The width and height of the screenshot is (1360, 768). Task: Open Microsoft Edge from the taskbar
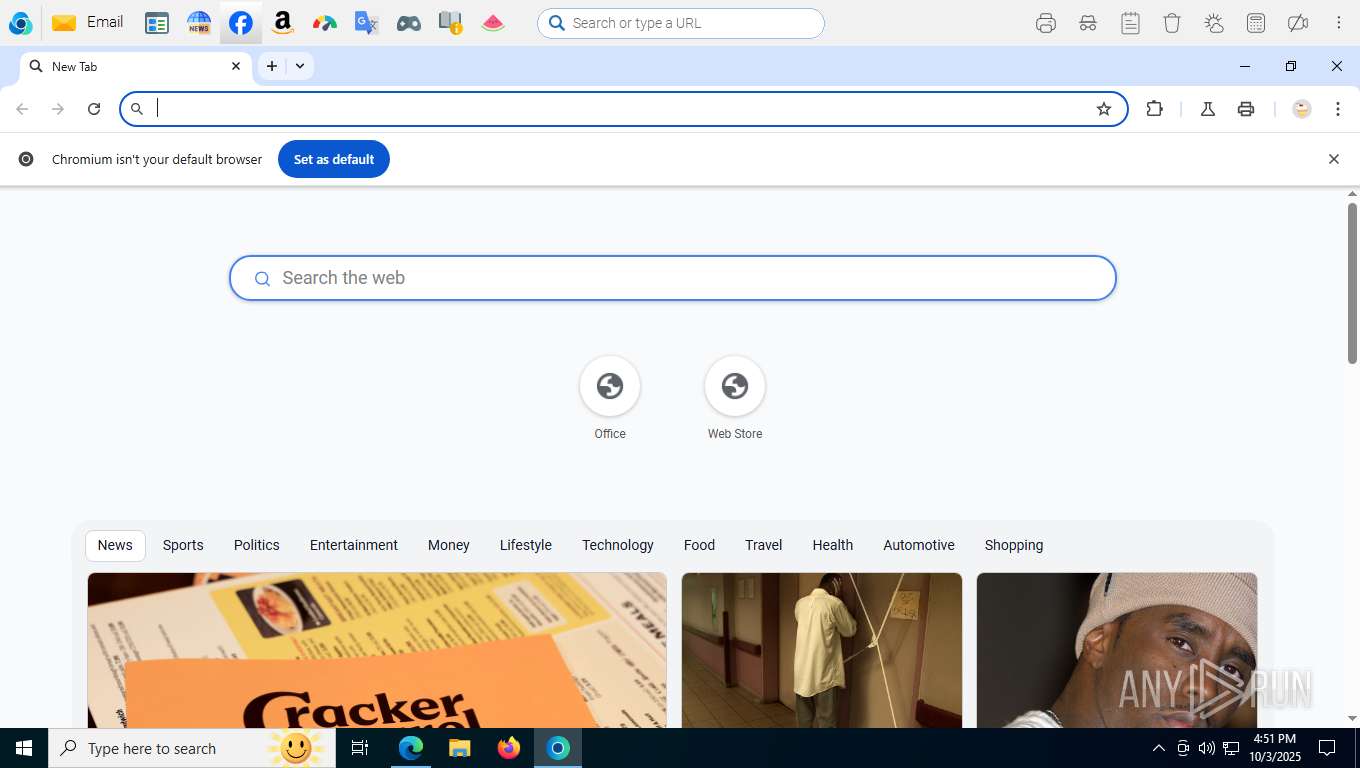[411, 748]
